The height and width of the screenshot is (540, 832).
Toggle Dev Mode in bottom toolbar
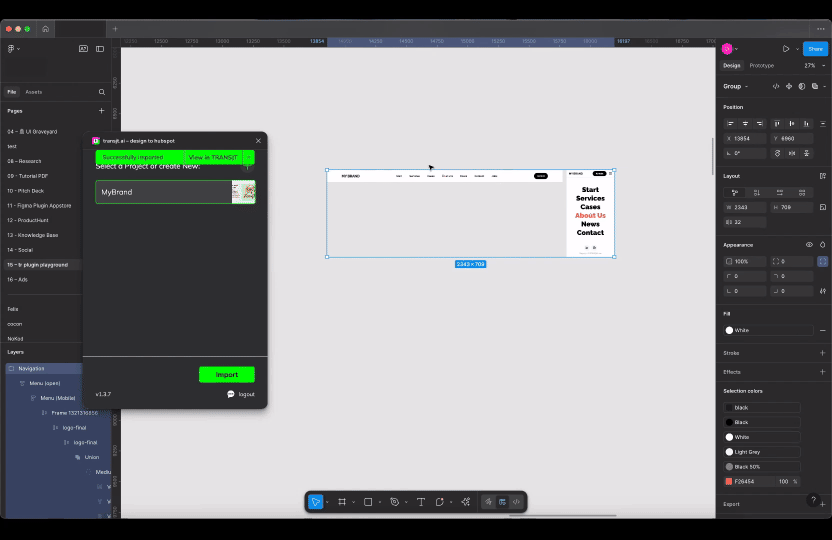516,502
